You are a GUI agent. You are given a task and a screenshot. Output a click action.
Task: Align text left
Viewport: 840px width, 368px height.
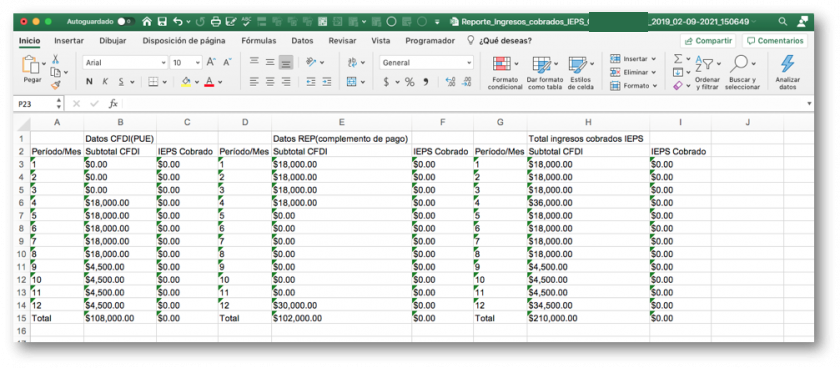click(254, 82)
